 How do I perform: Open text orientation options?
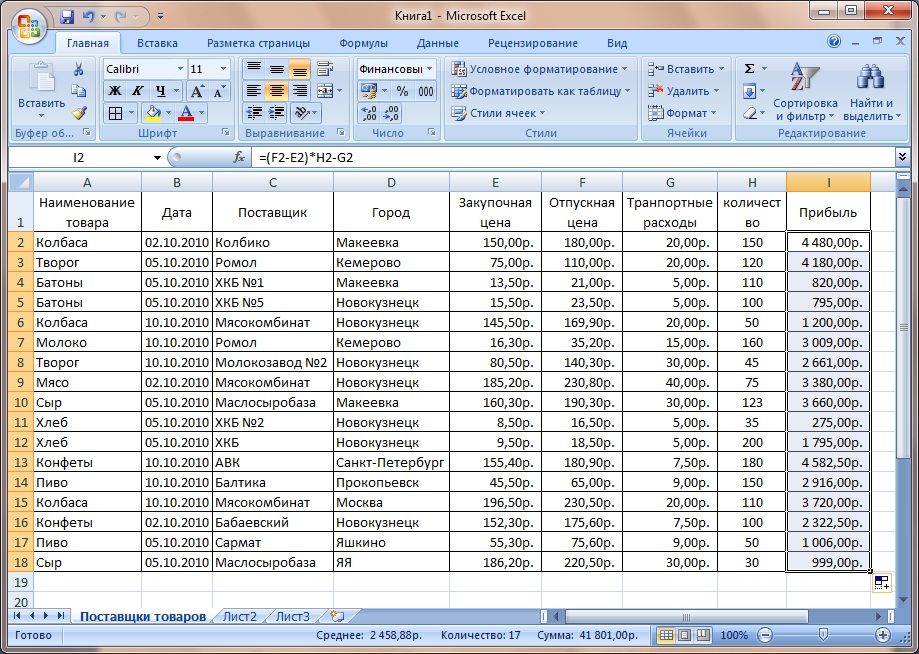pyautogui.click(x=304, y=113)
